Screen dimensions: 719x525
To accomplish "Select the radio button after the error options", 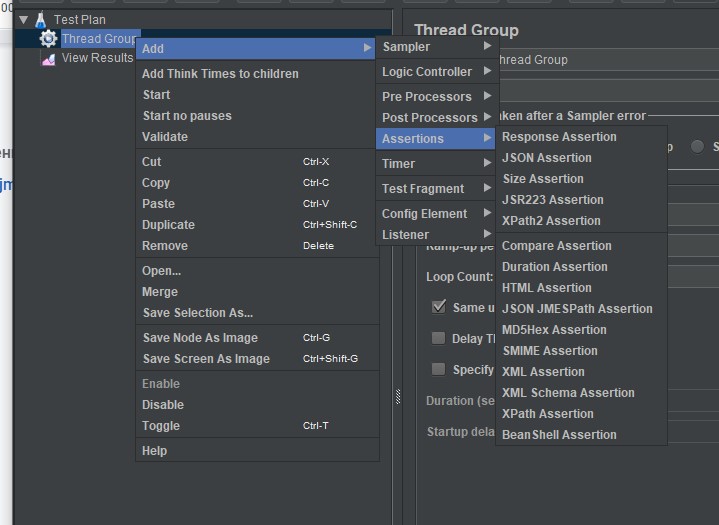I will 697,147.
